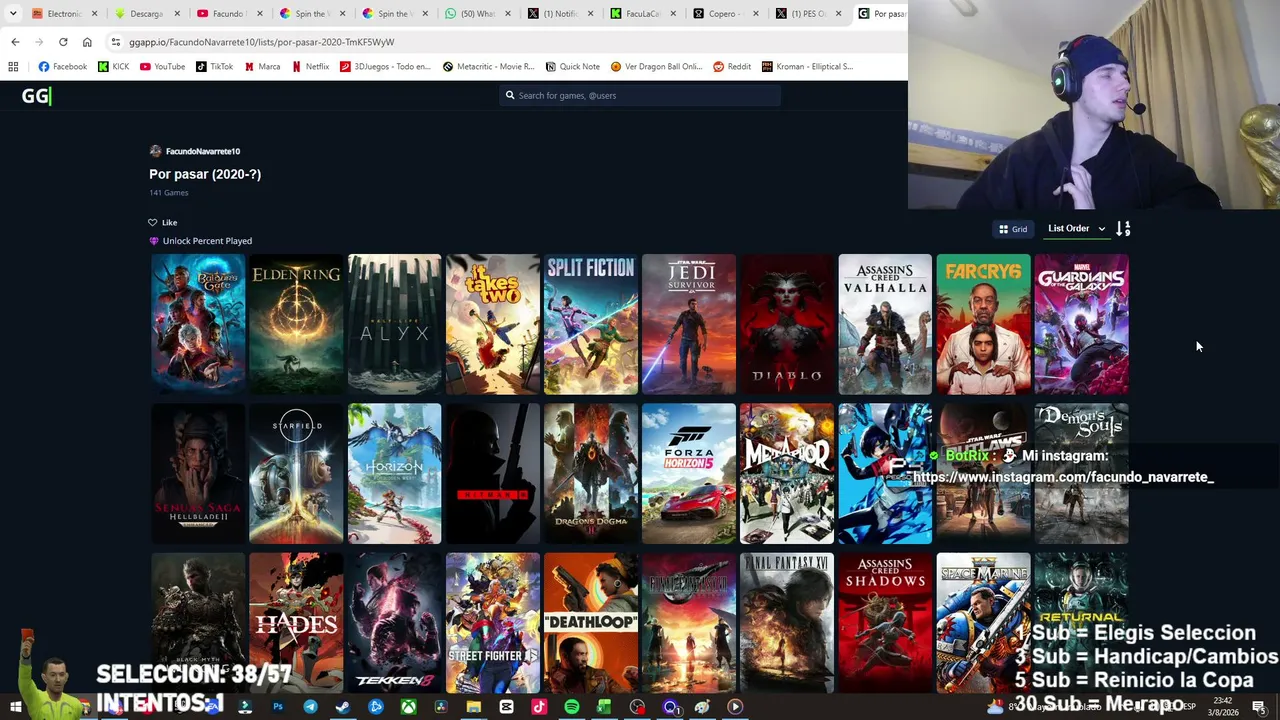Image resolution: width=1280 pixels, height=720 pixels.
Task: Open the Metacritic bookmark
Action: 488,67
